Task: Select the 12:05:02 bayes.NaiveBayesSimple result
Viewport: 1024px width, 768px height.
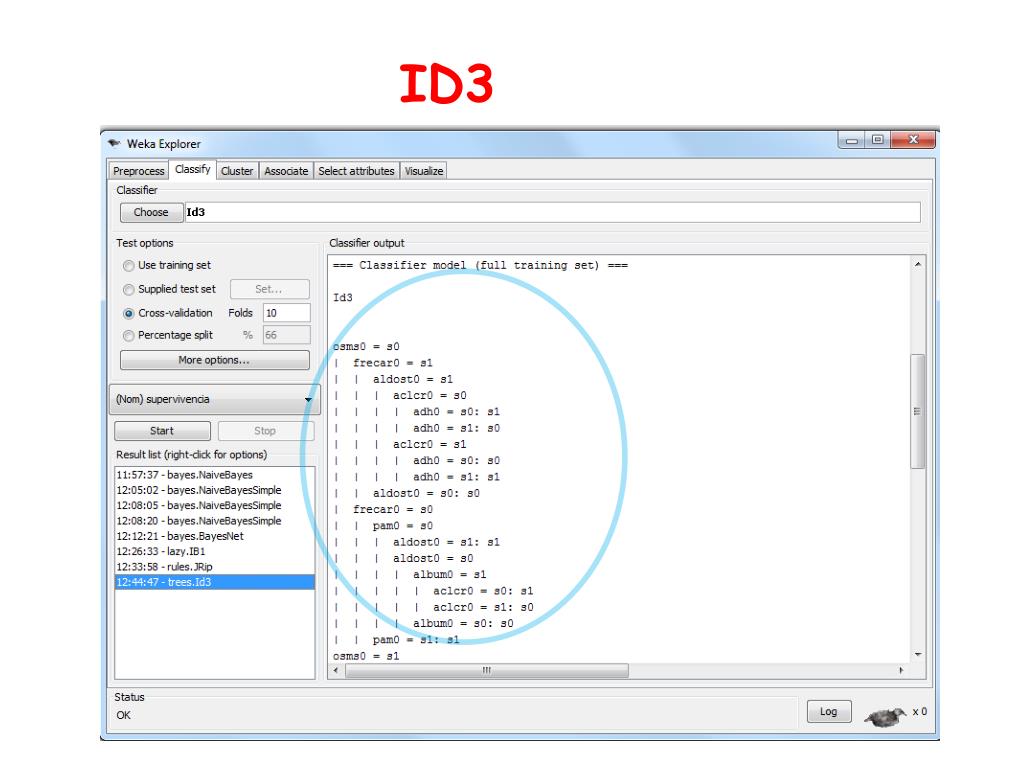Action: (215, 490)
